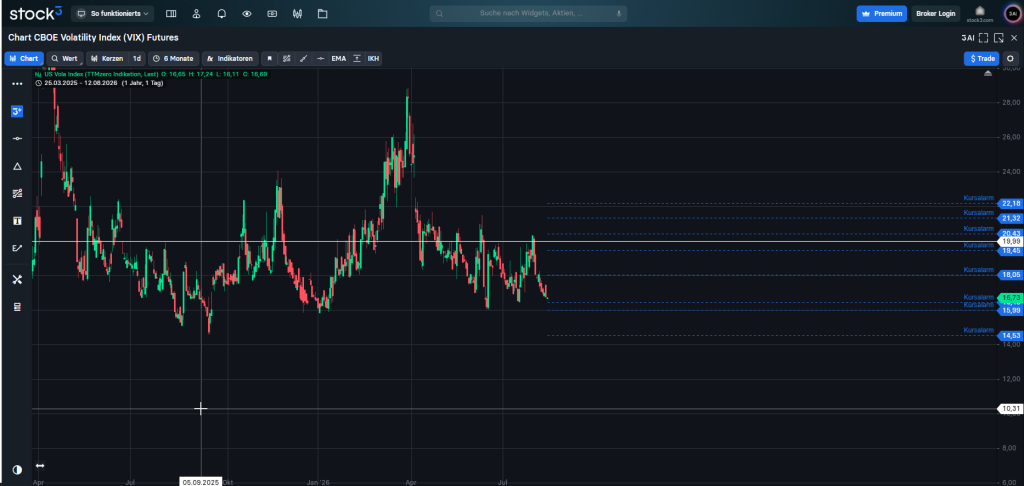The height and width of the screenshot is (486, 1024).
Task: Open the 'So funktionierts' dropdown
Action: [x=112, y=13]
